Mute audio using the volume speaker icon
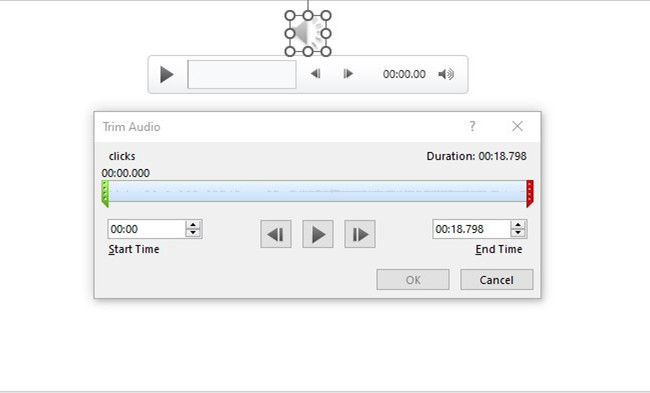This screenshot has width=650, height=393. click(x=446, y=74)
